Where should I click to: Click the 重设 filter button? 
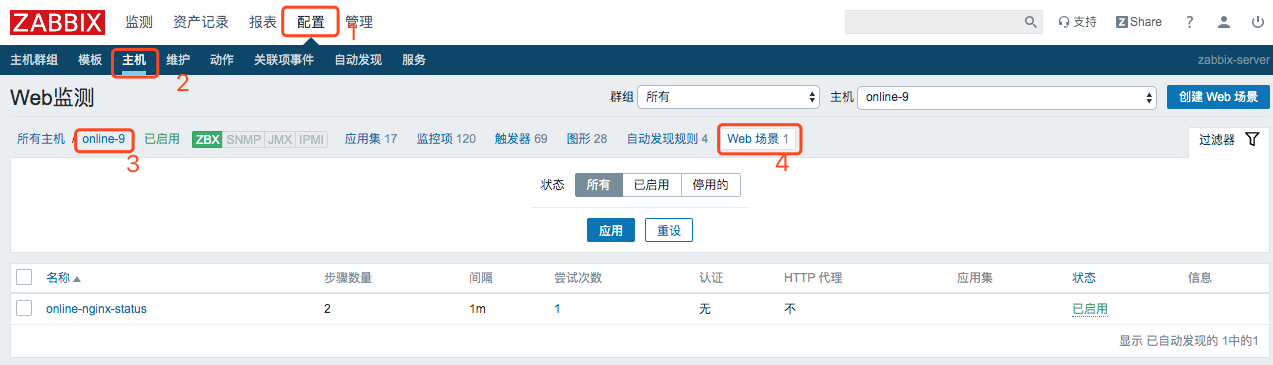tap(669, 230)
